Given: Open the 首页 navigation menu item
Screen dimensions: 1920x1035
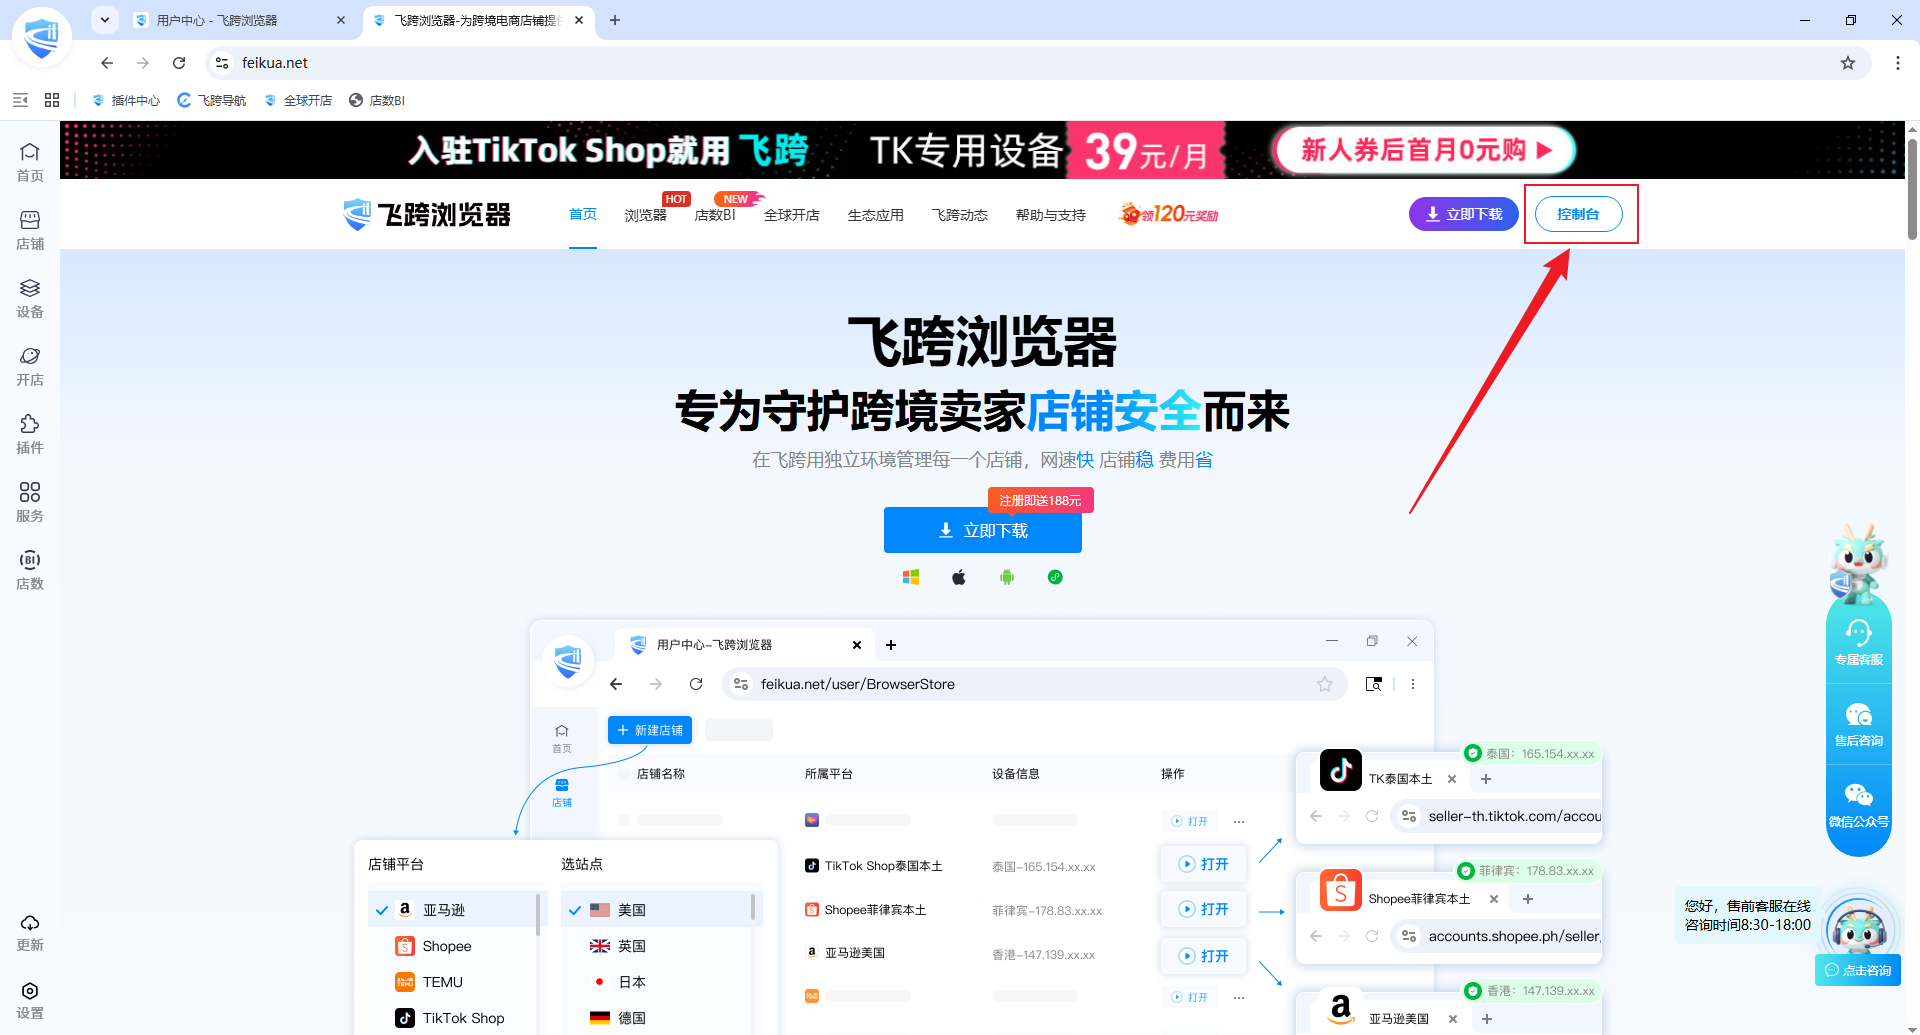Looking at the screenshot, I should pyautogui.click(x=583, y=214).
